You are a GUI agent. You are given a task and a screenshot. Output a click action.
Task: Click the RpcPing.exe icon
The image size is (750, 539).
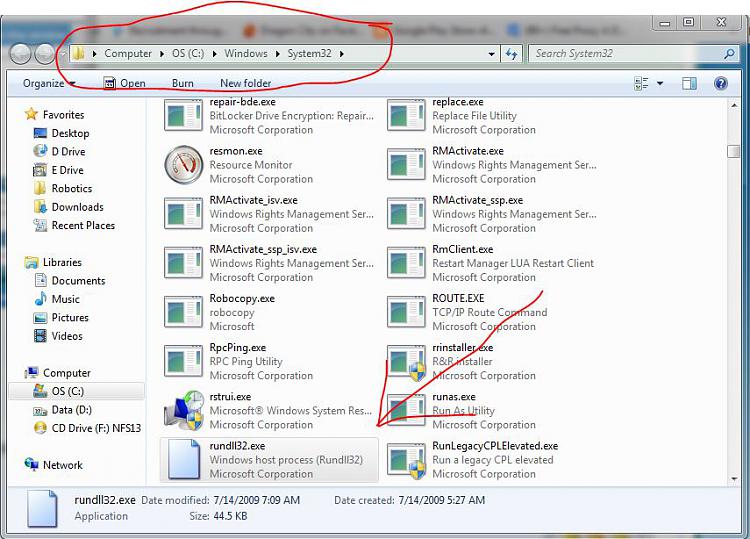183,362
